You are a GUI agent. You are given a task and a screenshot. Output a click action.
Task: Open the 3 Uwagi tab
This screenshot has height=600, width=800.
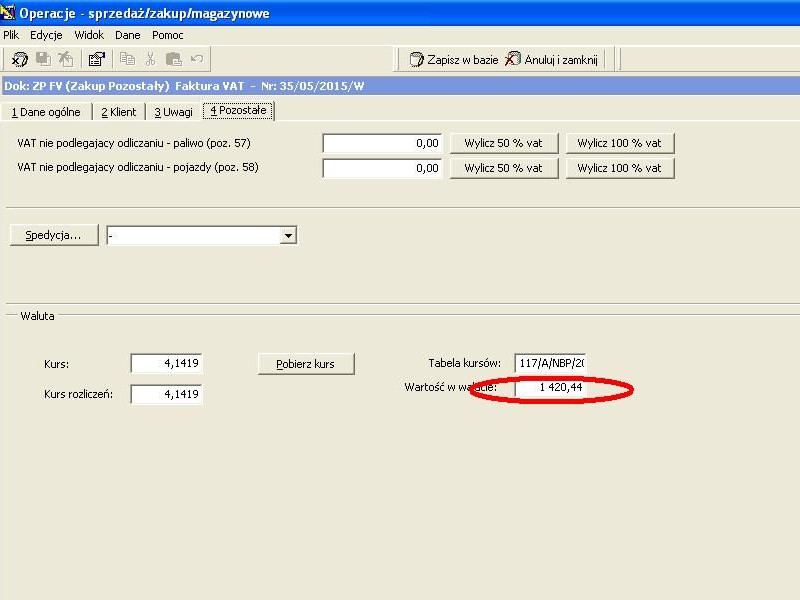point(173,112)
